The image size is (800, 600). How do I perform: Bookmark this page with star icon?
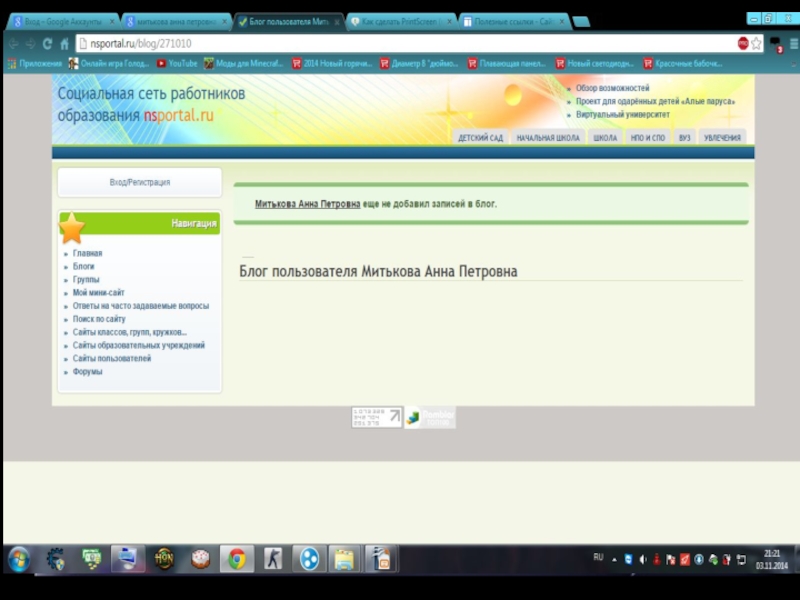pos(757,43)
